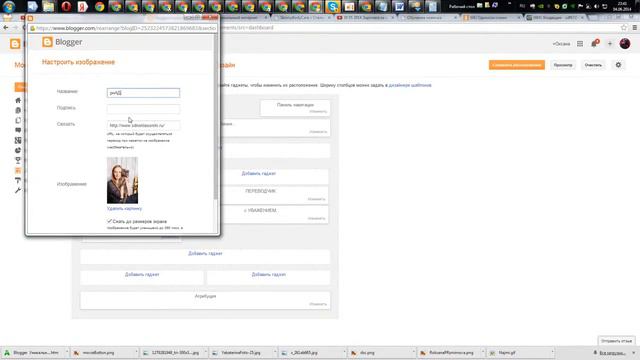
Task: Click the system tray volume icon
Action: pyautogui.click(x=596, y=7)
